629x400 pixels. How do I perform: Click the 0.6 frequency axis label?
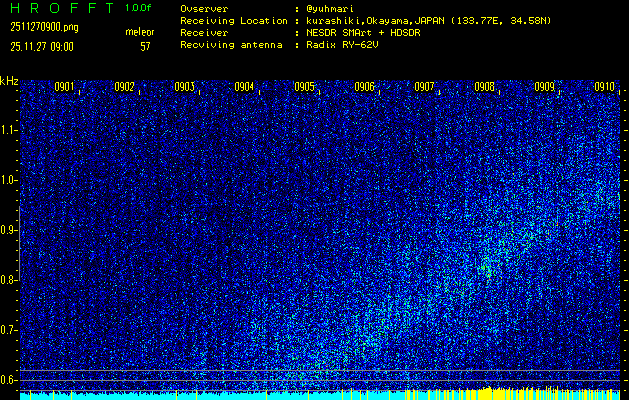click(9, 379)
